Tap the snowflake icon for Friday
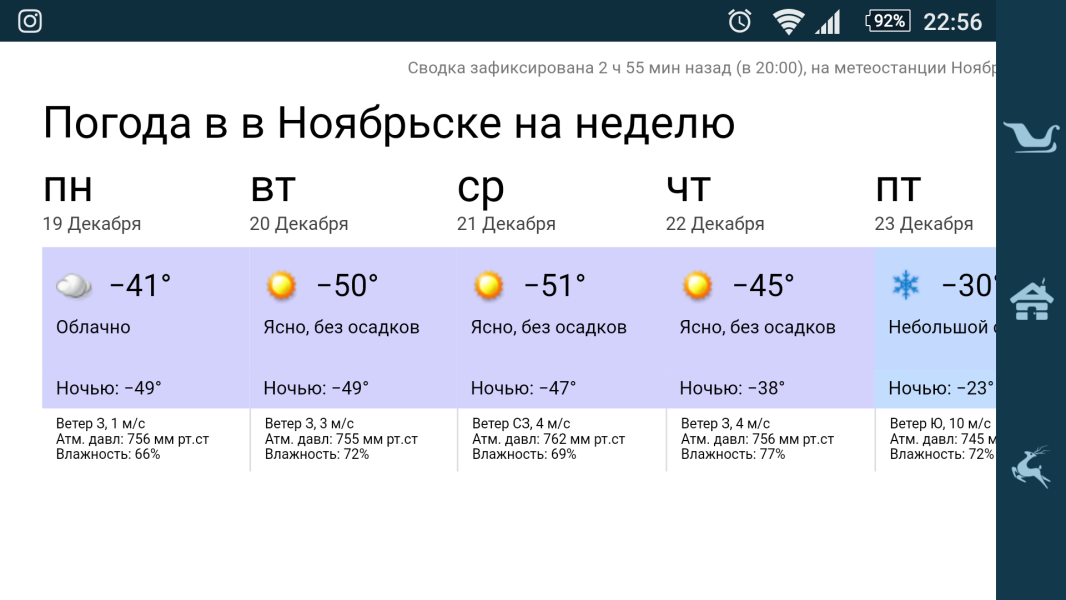Viewport: 1066px width, 600px height. click(906, 287)
